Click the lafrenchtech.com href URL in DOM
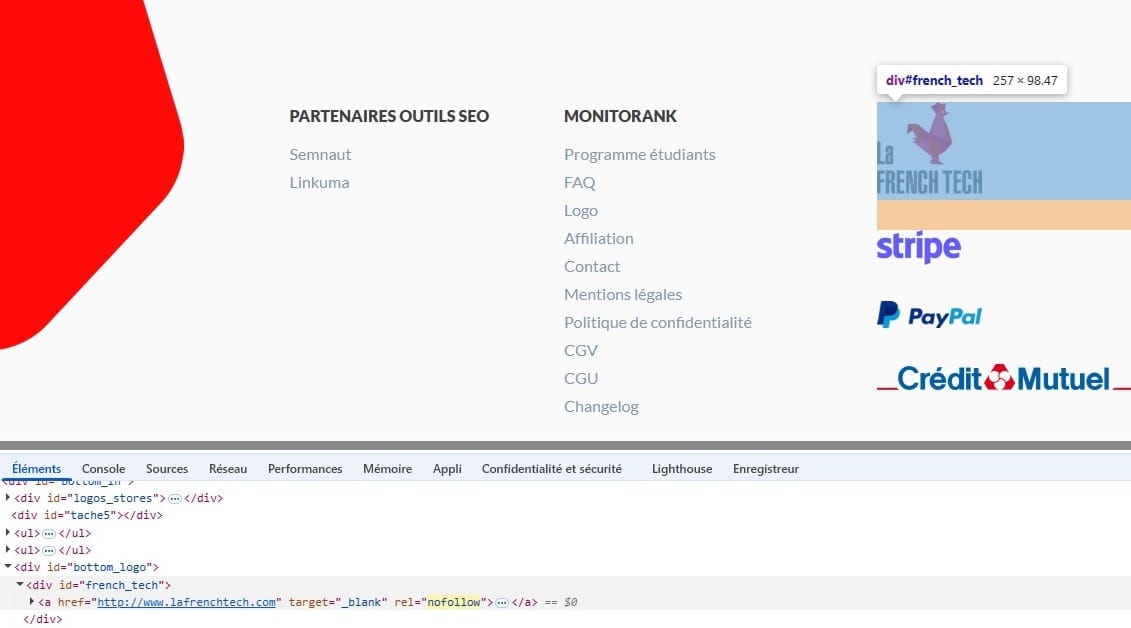1131x628 pixels. coord(186,602)
